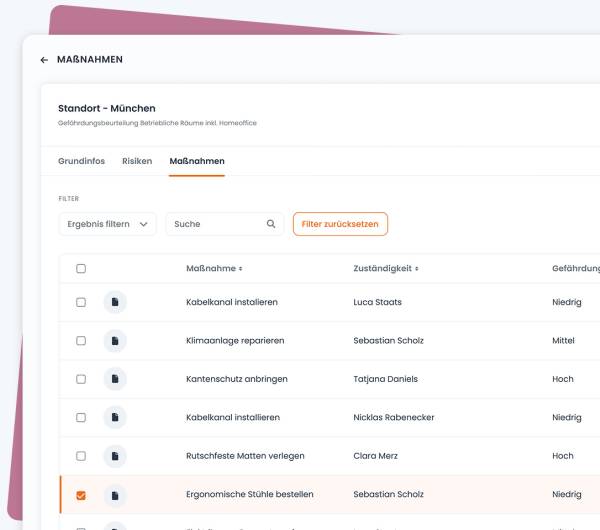Viewport: 600px width, 530px height.
Task: Select the Maßnahmen tab
Action: 197,161
